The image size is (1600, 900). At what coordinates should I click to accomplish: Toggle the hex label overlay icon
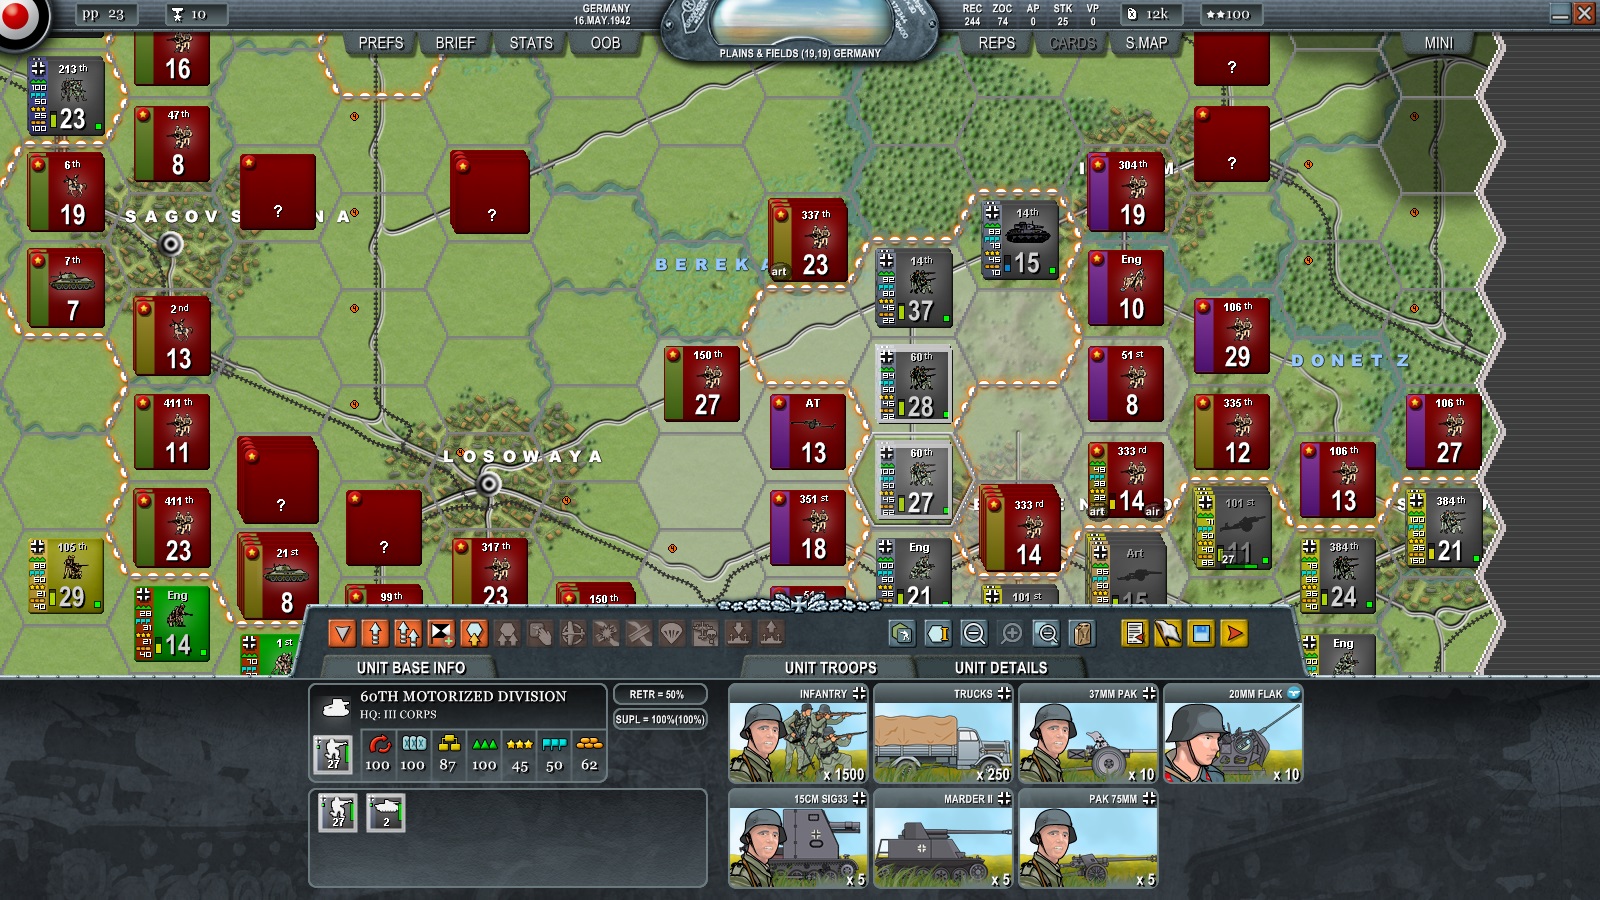point(938,633)
